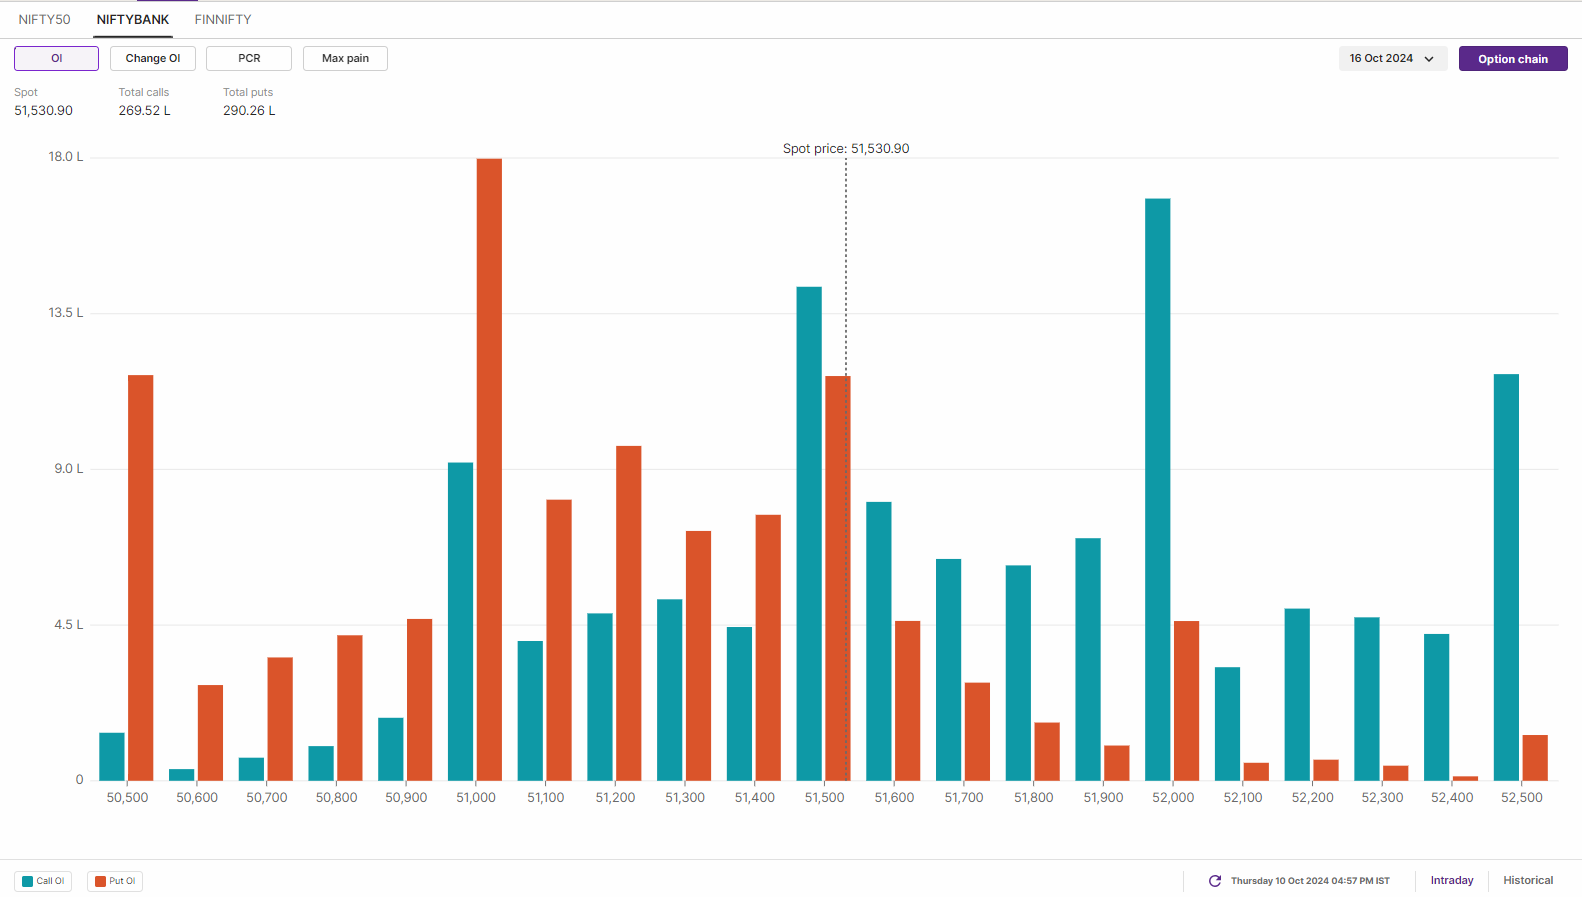This screenshot has height=897, width=1582.
Task: Click the 52,000 strike label
Action: [1173, 798]
